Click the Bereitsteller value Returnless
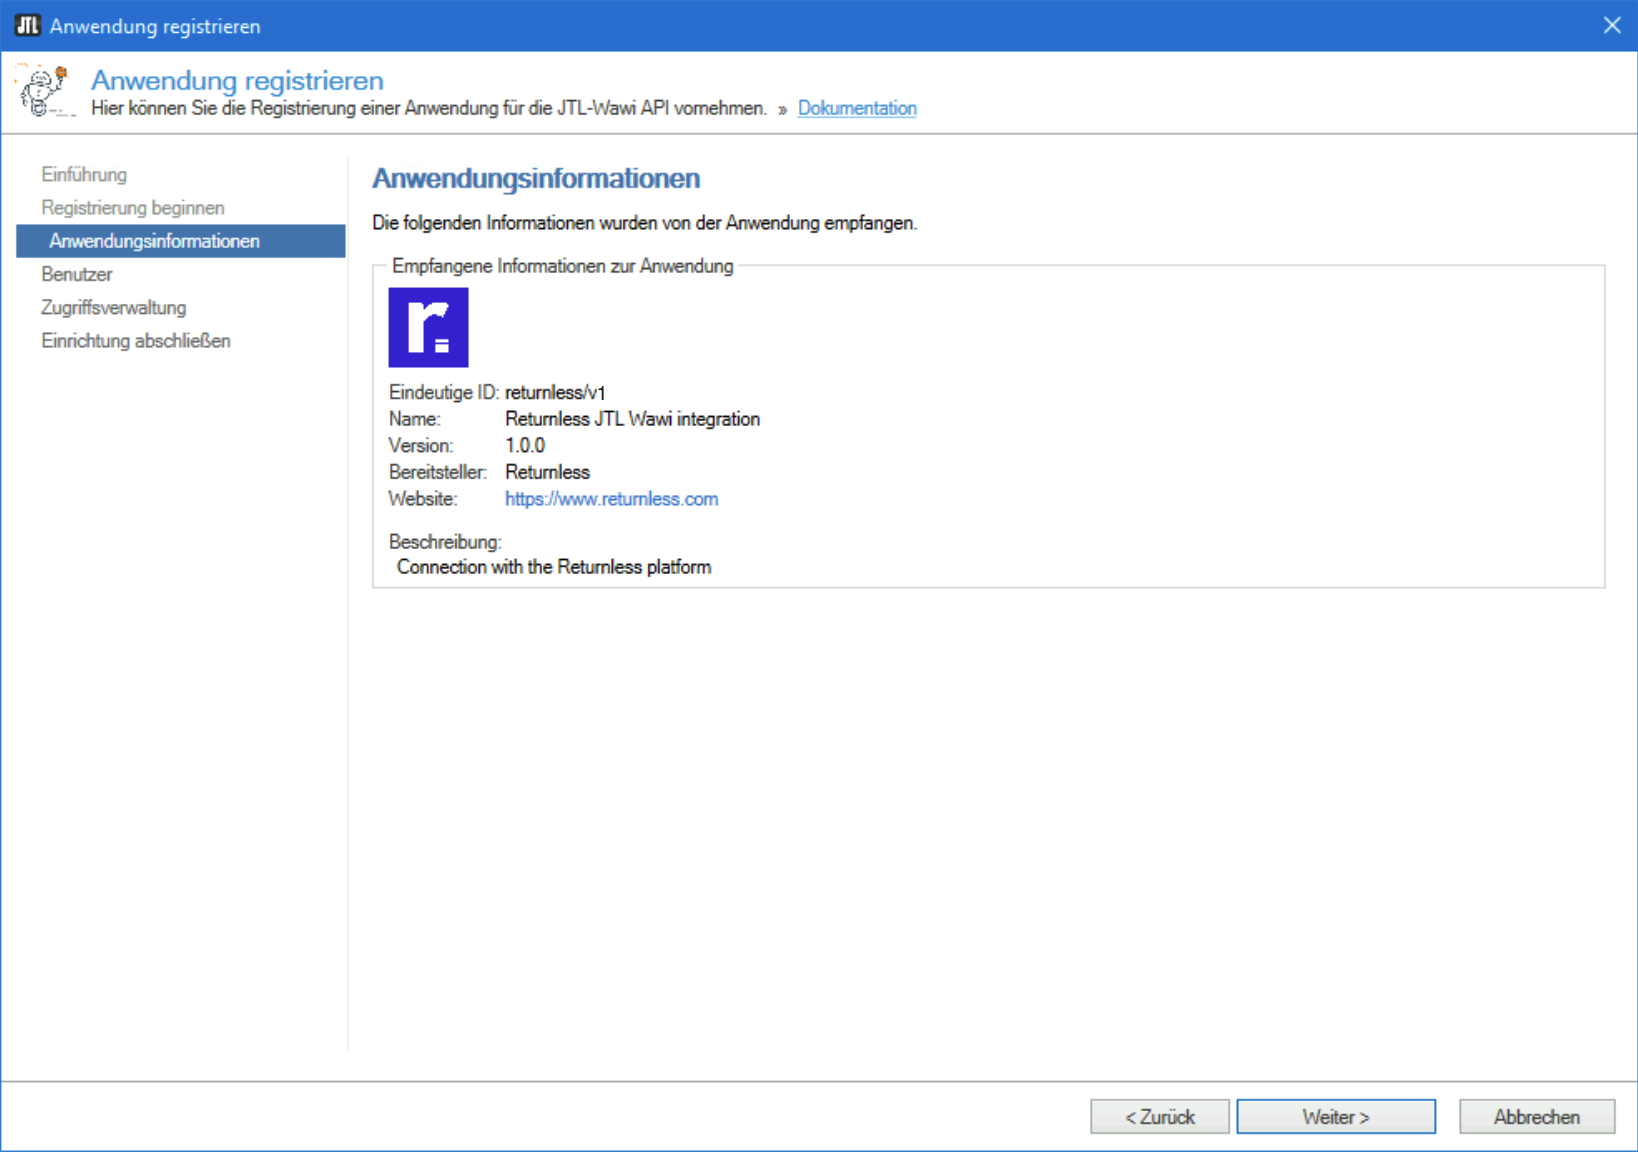Screen dimensions: 1638x1152 coord(547,472)
